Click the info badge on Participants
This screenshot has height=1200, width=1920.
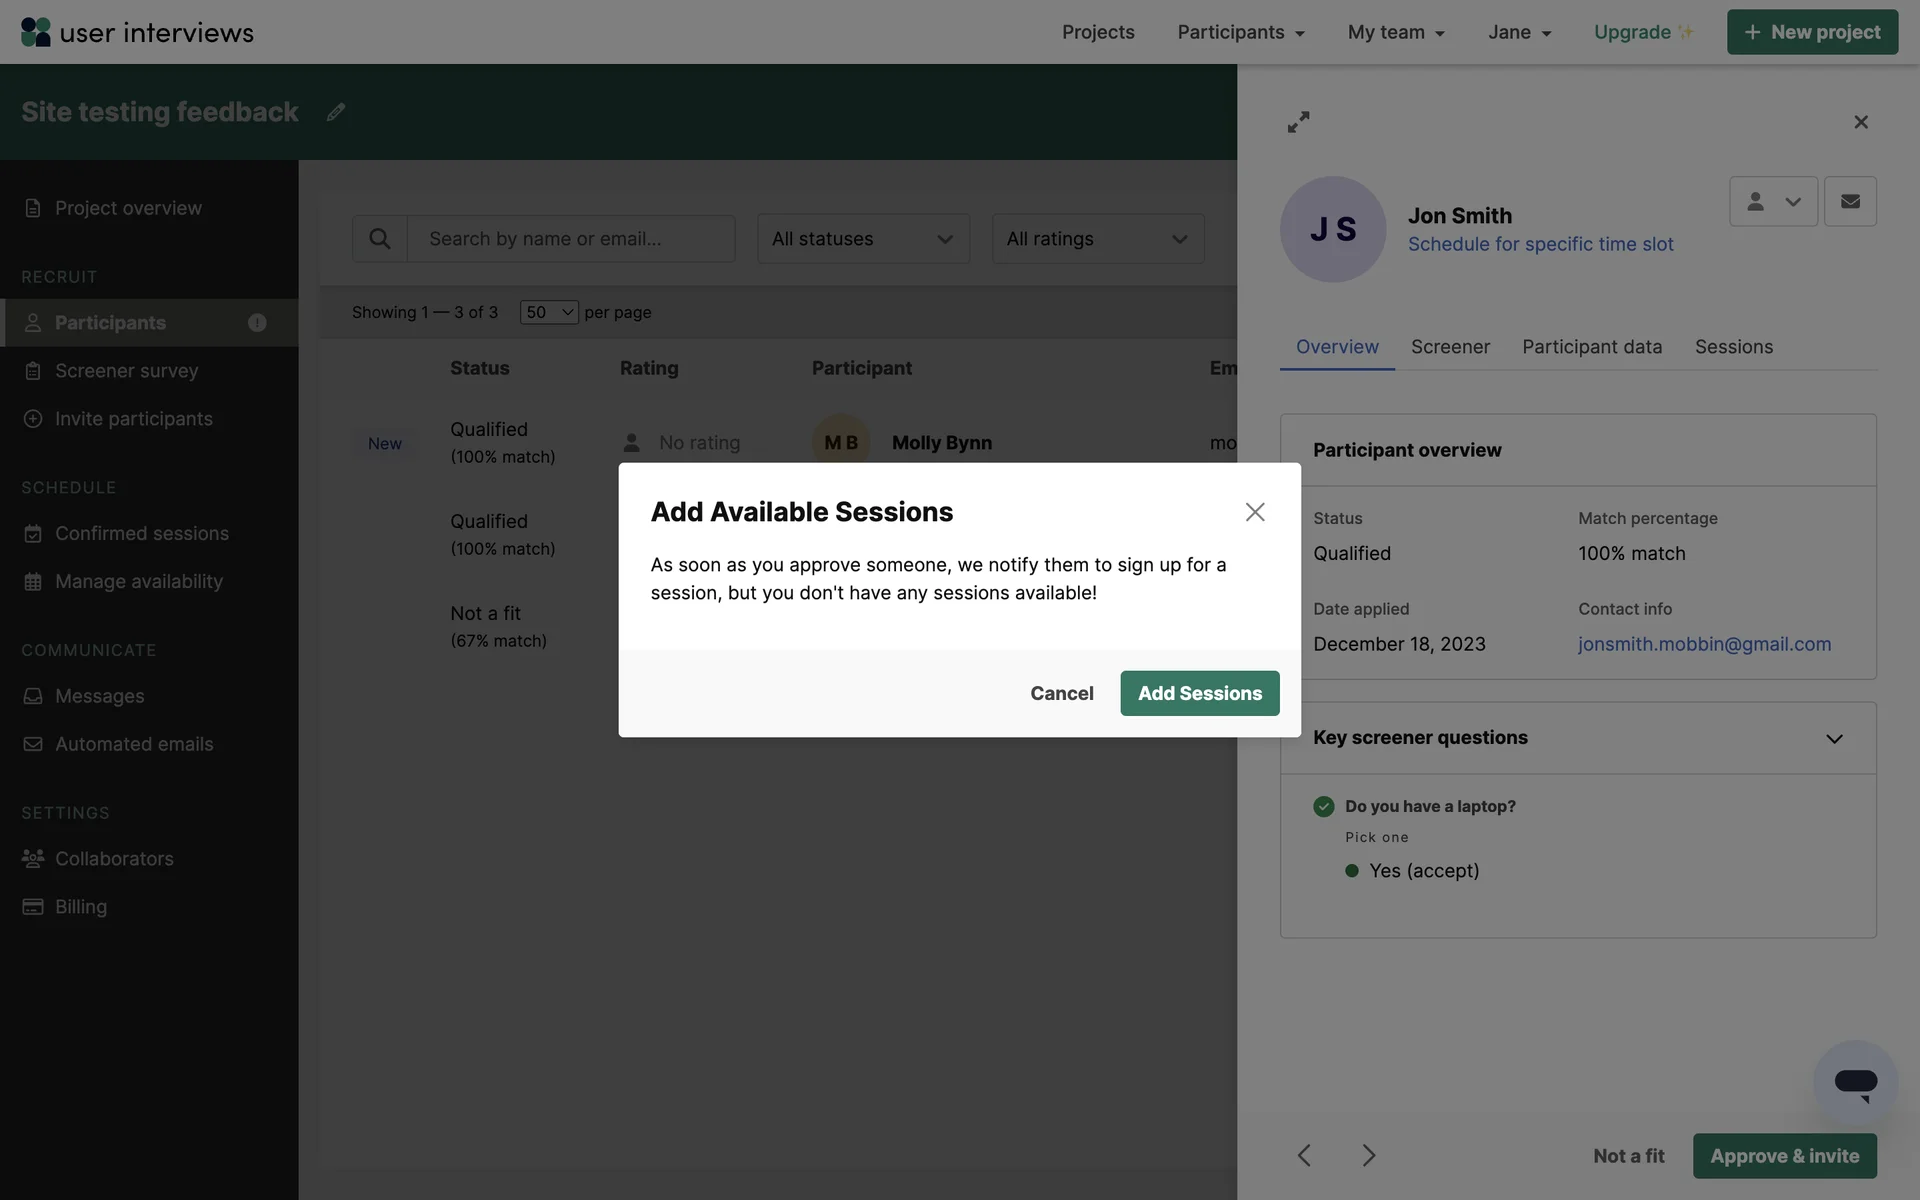(257, 323)
